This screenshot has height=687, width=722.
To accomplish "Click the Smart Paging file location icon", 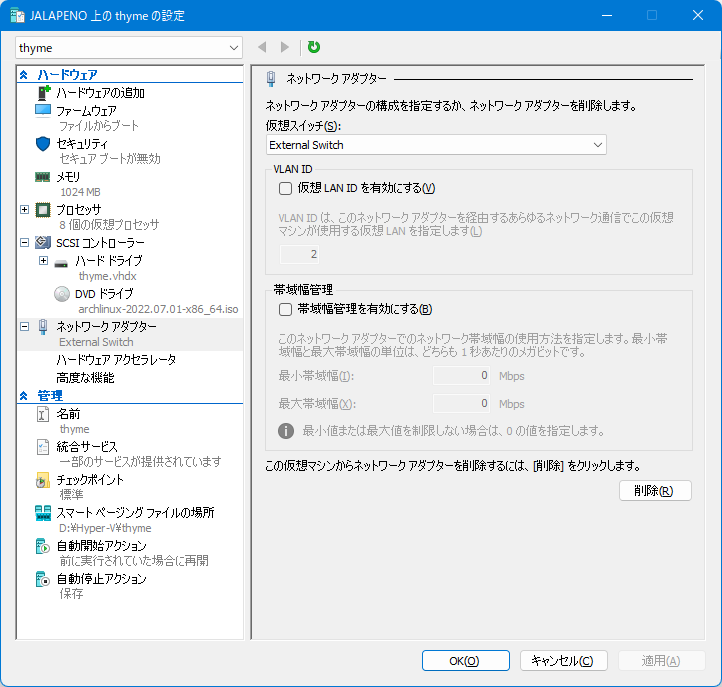I will coord(43,513).
